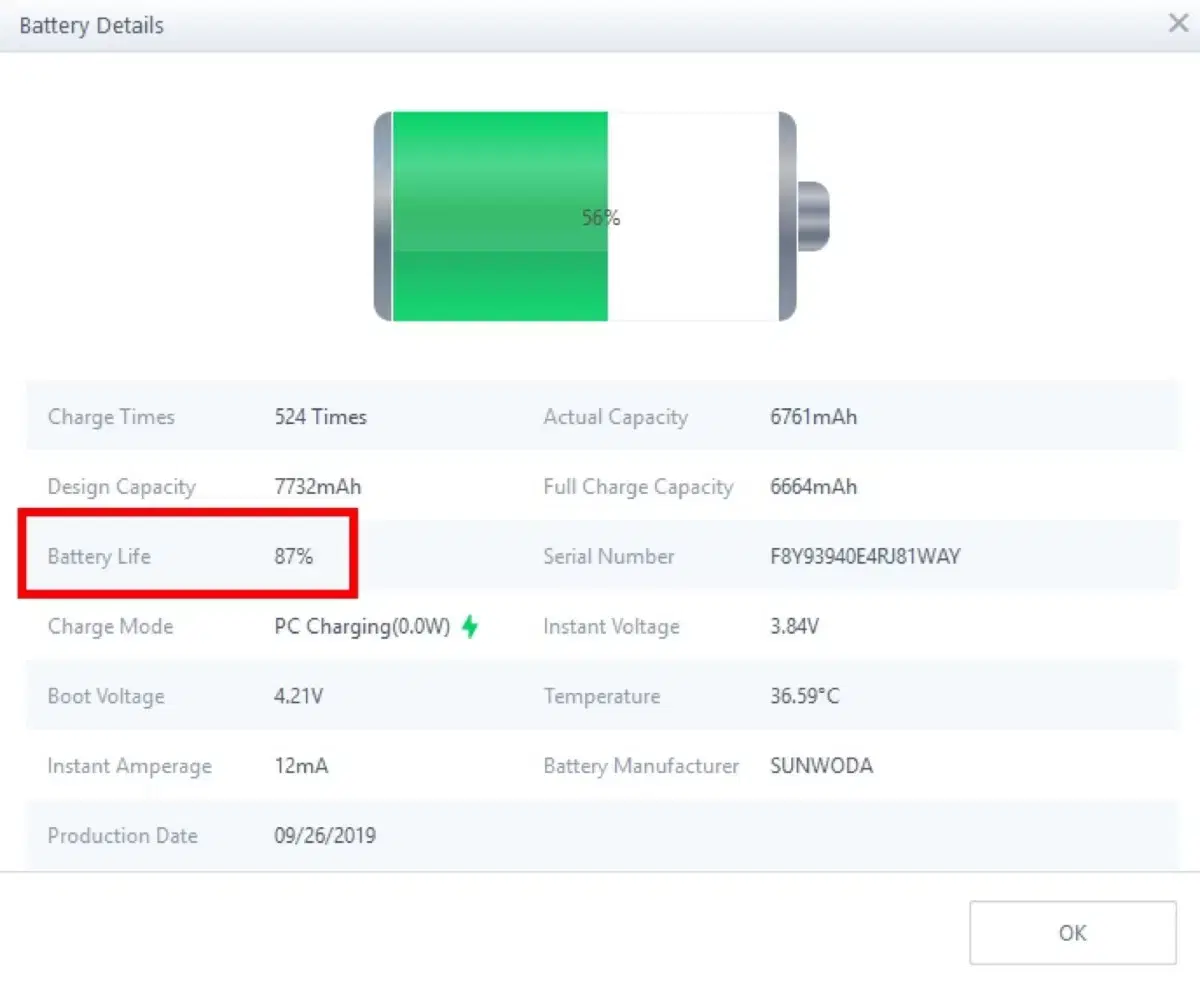
Task: Select the Charge Times label
Action: point(111,417)
